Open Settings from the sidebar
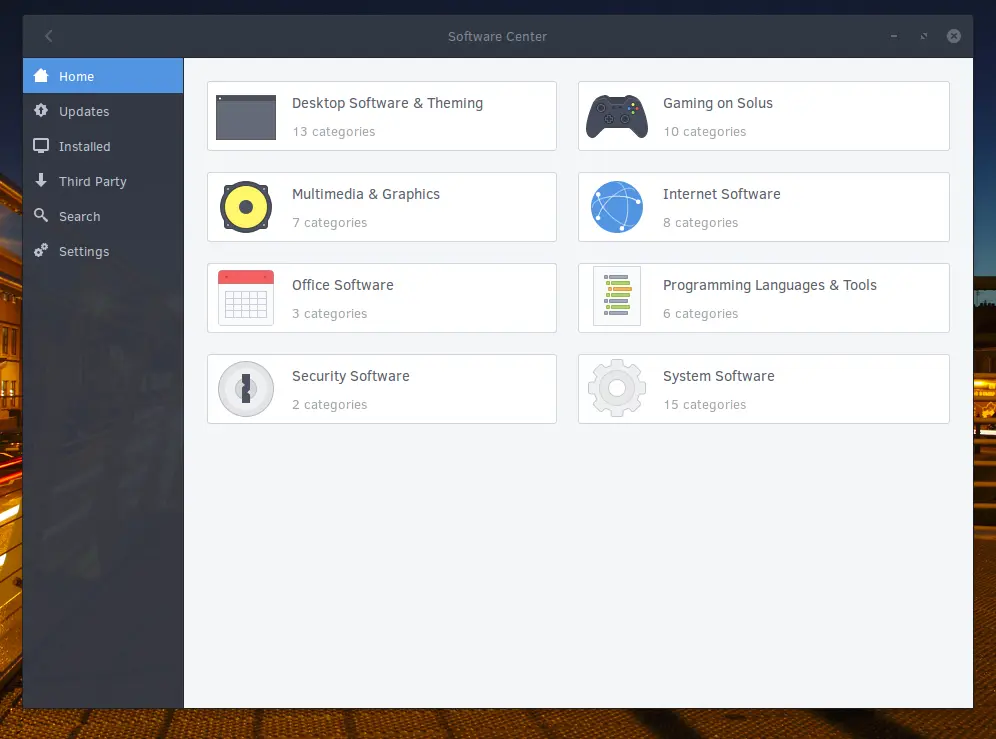Viewport: 996px width, 739px height. coord(103,251)
